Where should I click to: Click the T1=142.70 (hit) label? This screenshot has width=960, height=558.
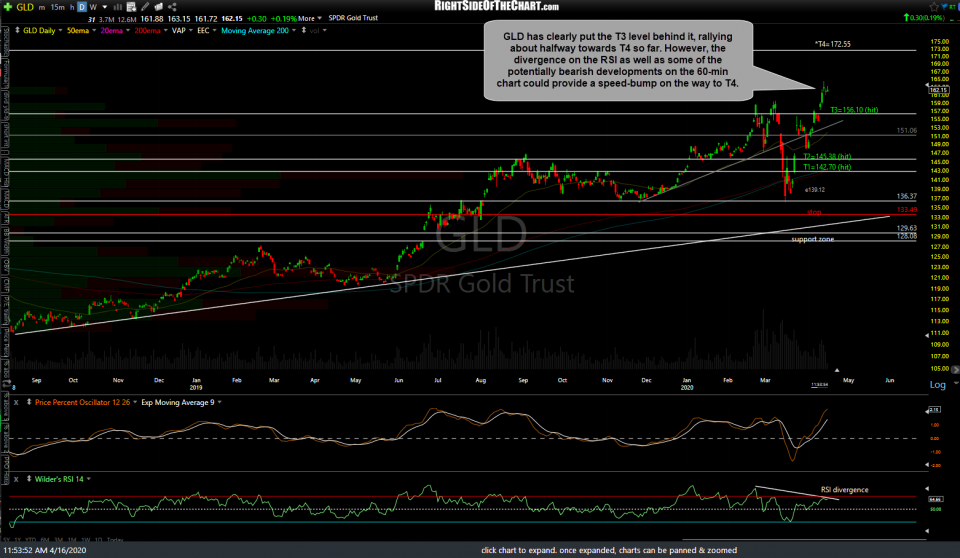(x=827, y=167)
